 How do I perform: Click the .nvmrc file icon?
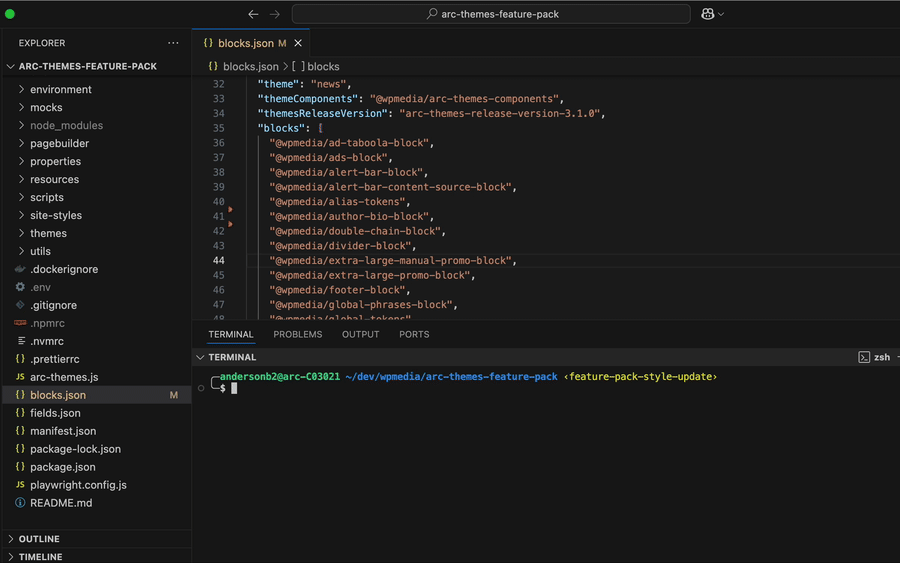(21, 341)
